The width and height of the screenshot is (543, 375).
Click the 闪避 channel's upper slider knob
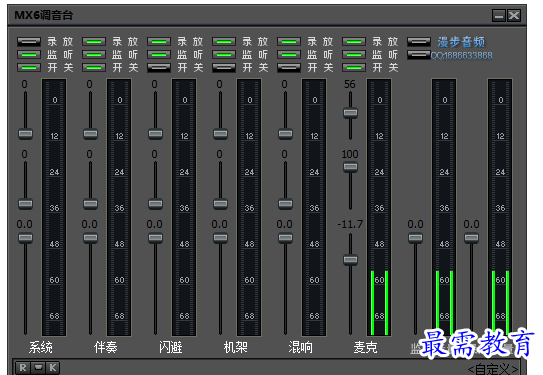pos(155,134)
